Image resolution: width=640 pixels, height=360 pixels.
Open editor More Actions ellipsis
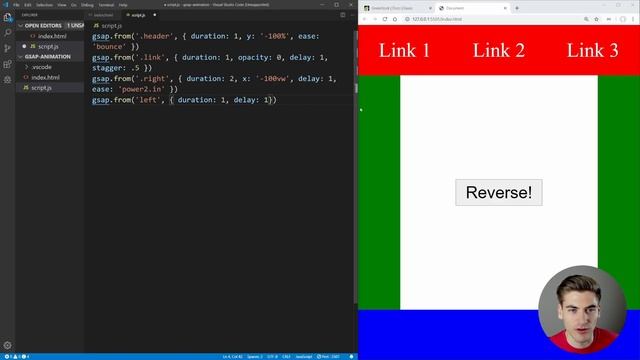coord(352,15)
